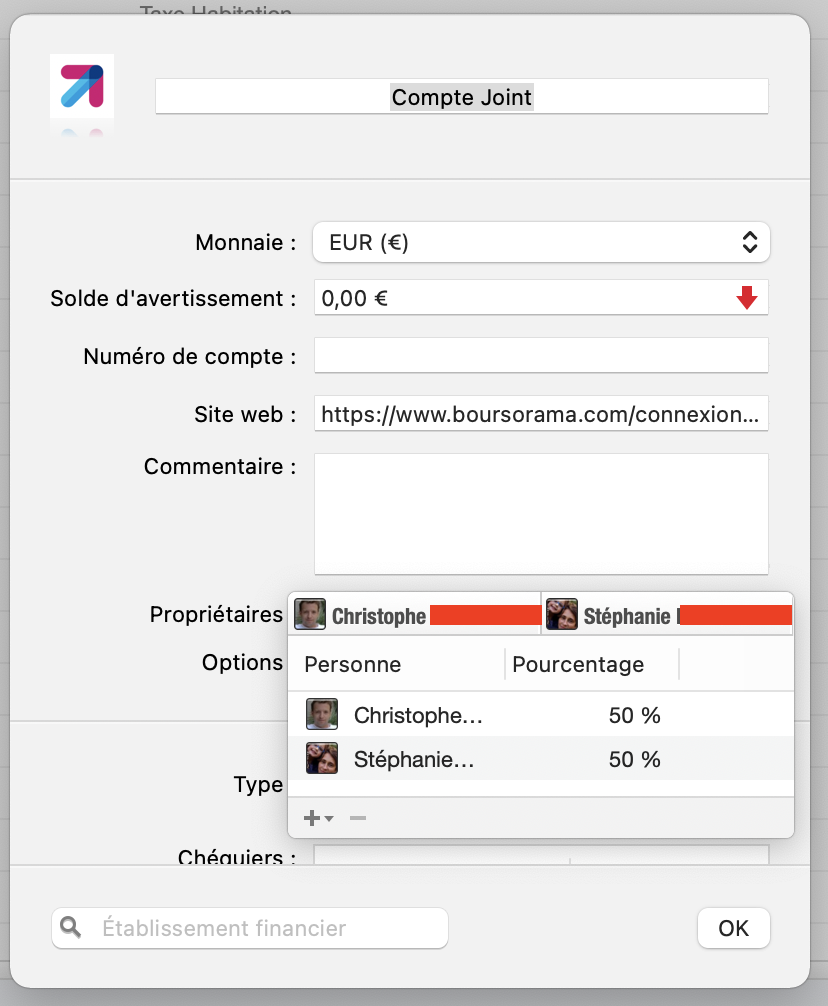Open the Monnaie currency dropdown
The image size is (828, 1006).
point(541,242)
